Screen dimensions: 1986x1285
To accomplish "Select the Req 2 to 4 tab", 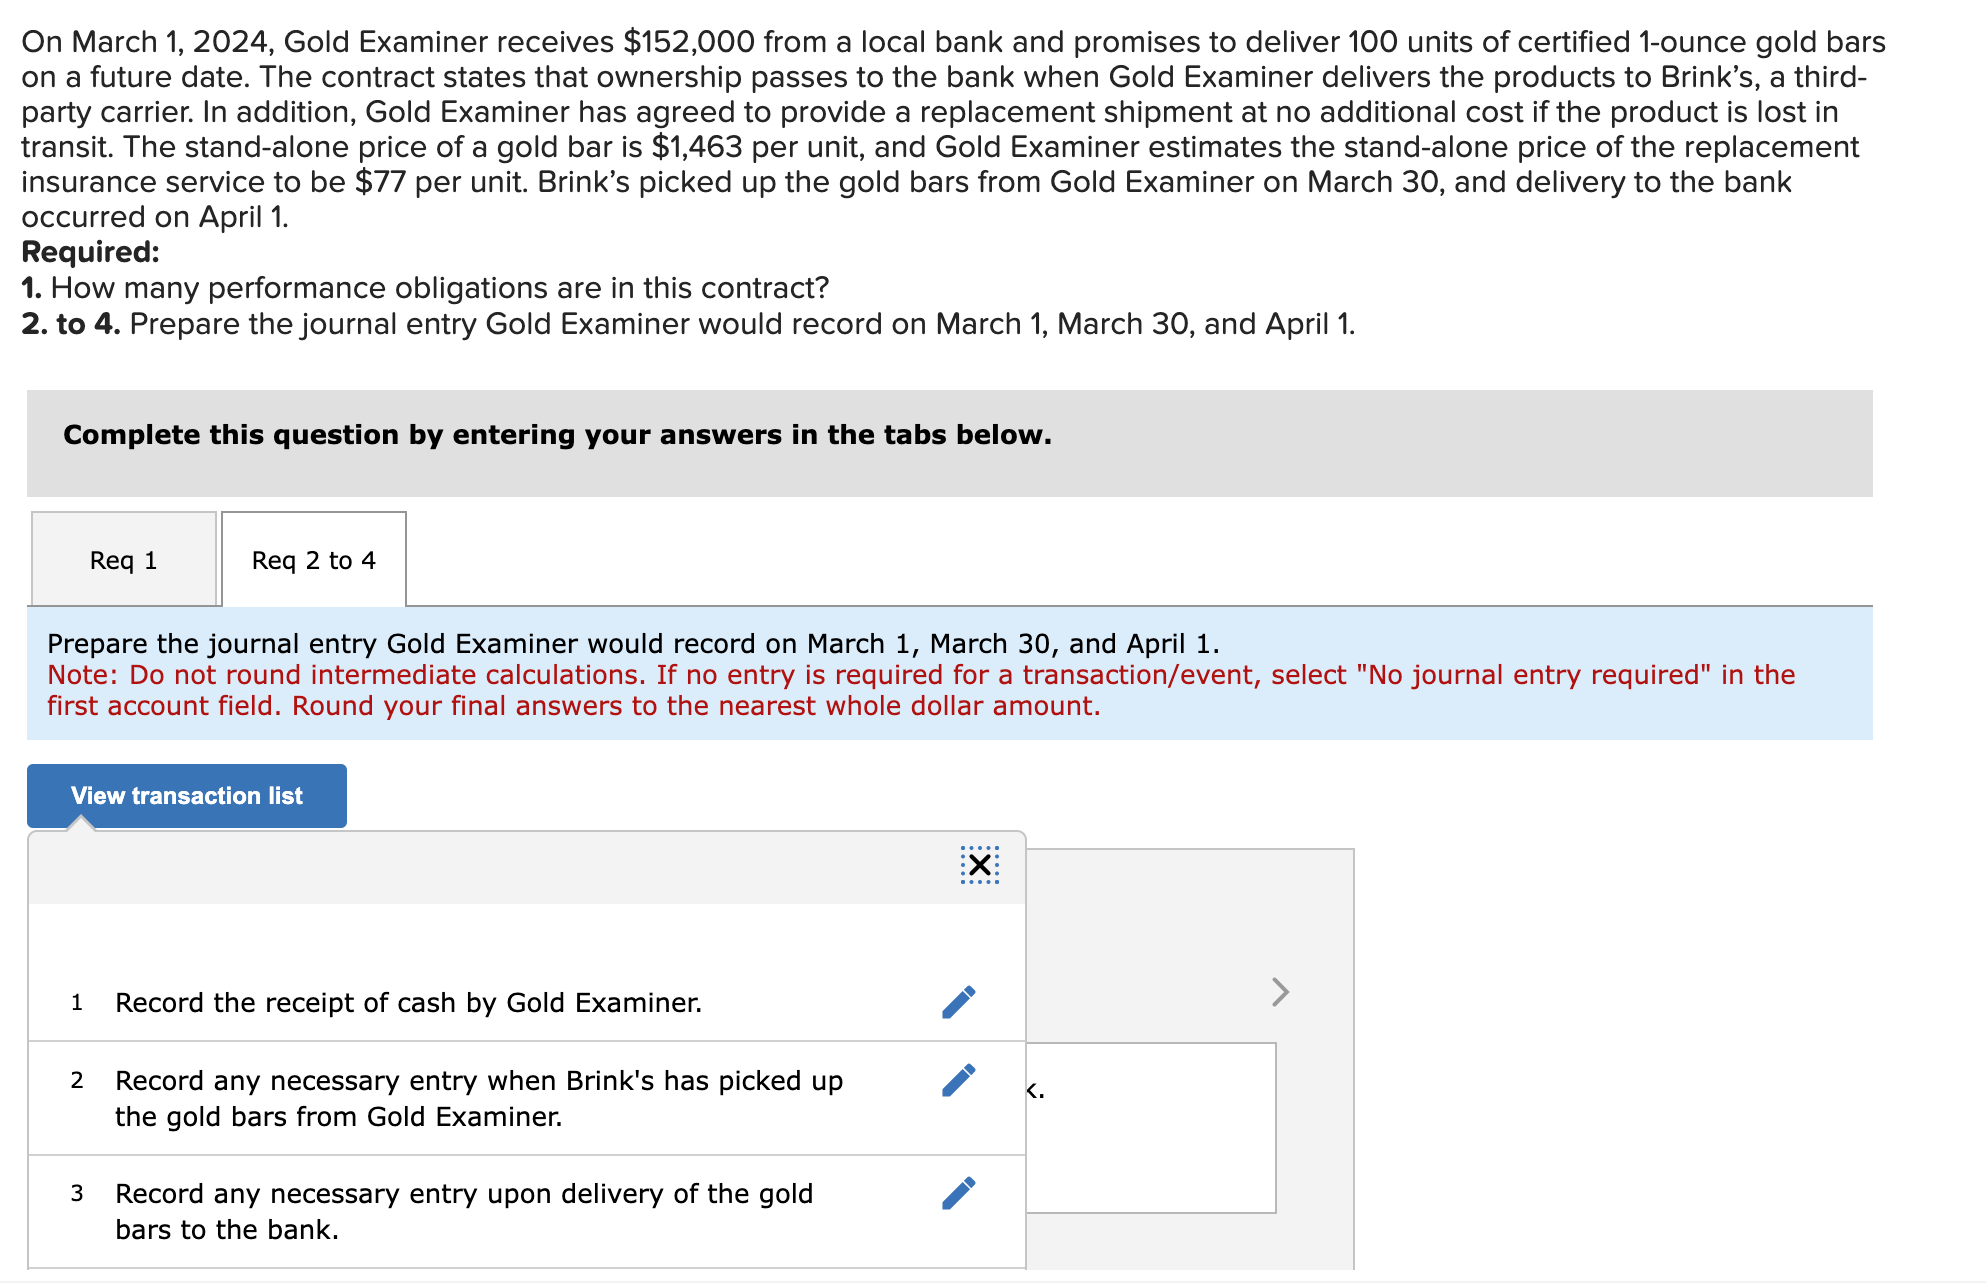I will tap(312, 559).
